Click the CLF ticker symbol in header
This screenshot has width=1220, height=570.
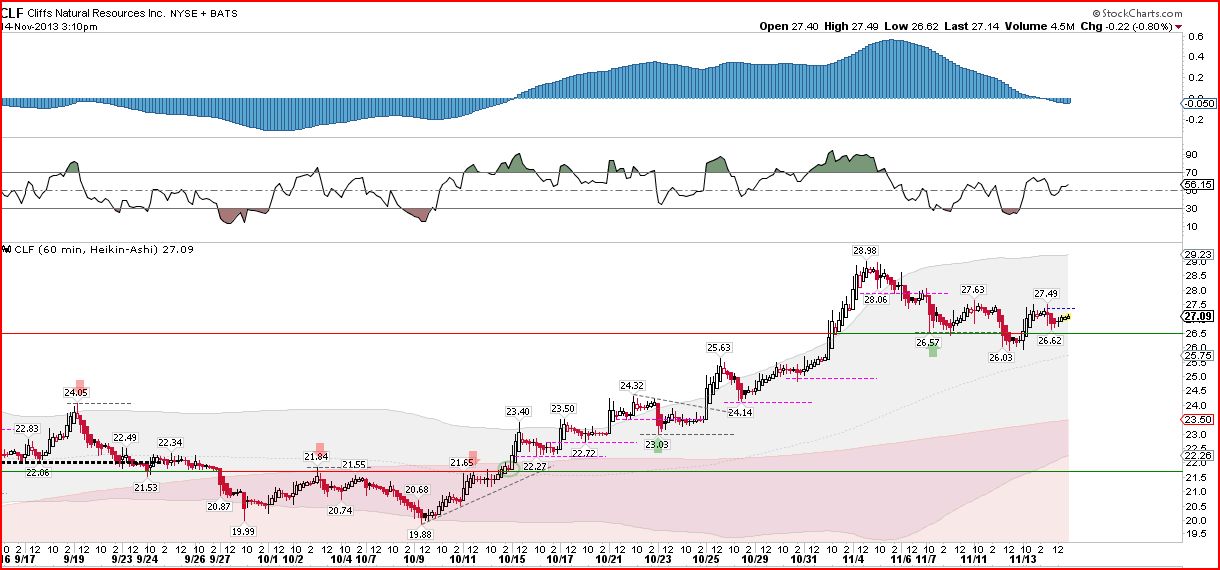13,11
